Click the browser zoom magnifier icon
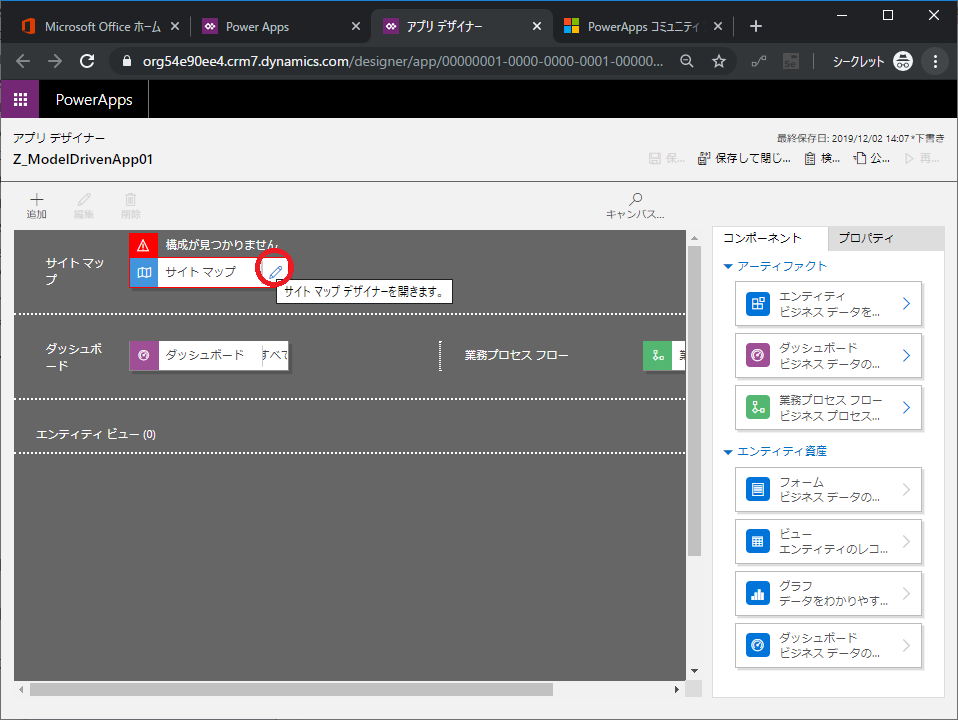This screenshot has width=958, height=720. click(x=687, y=61)
